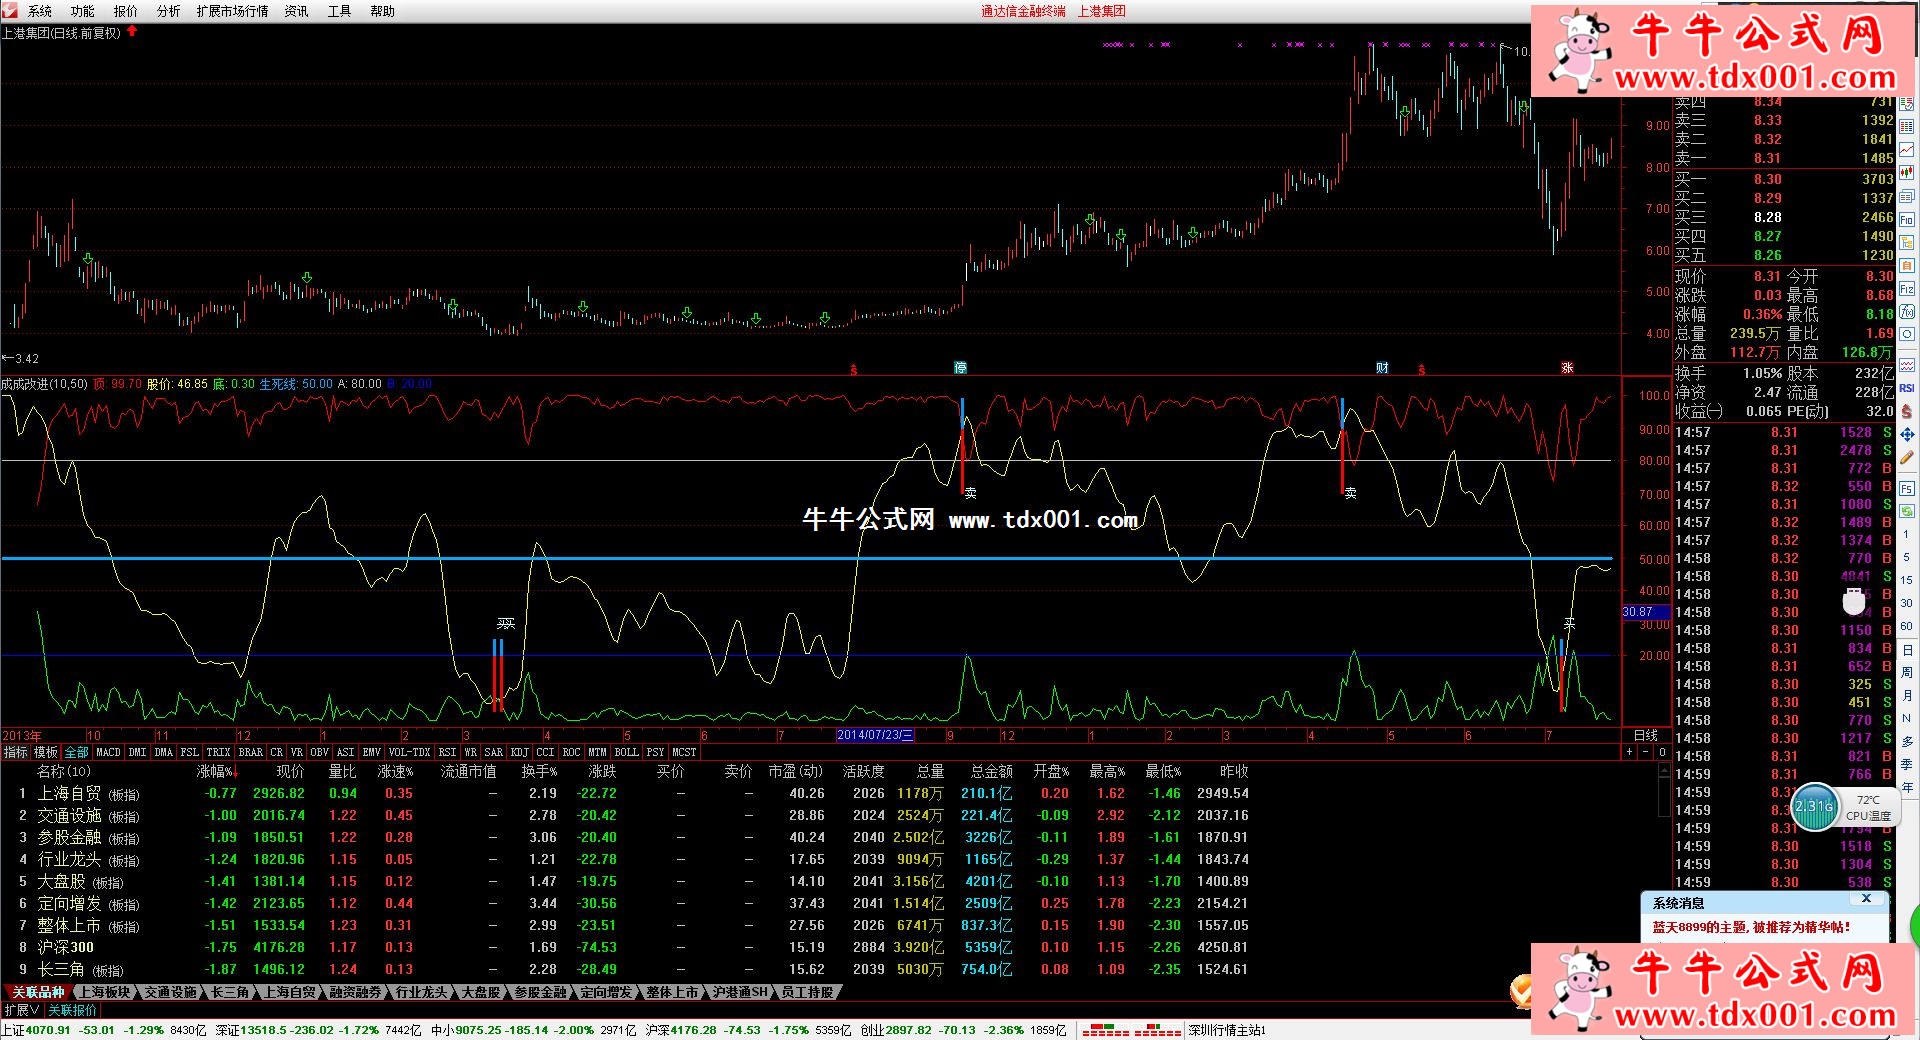Select the KDJ indicator tab
This screenshot has width=1920, height=1040.
click(x=519, y=752)
